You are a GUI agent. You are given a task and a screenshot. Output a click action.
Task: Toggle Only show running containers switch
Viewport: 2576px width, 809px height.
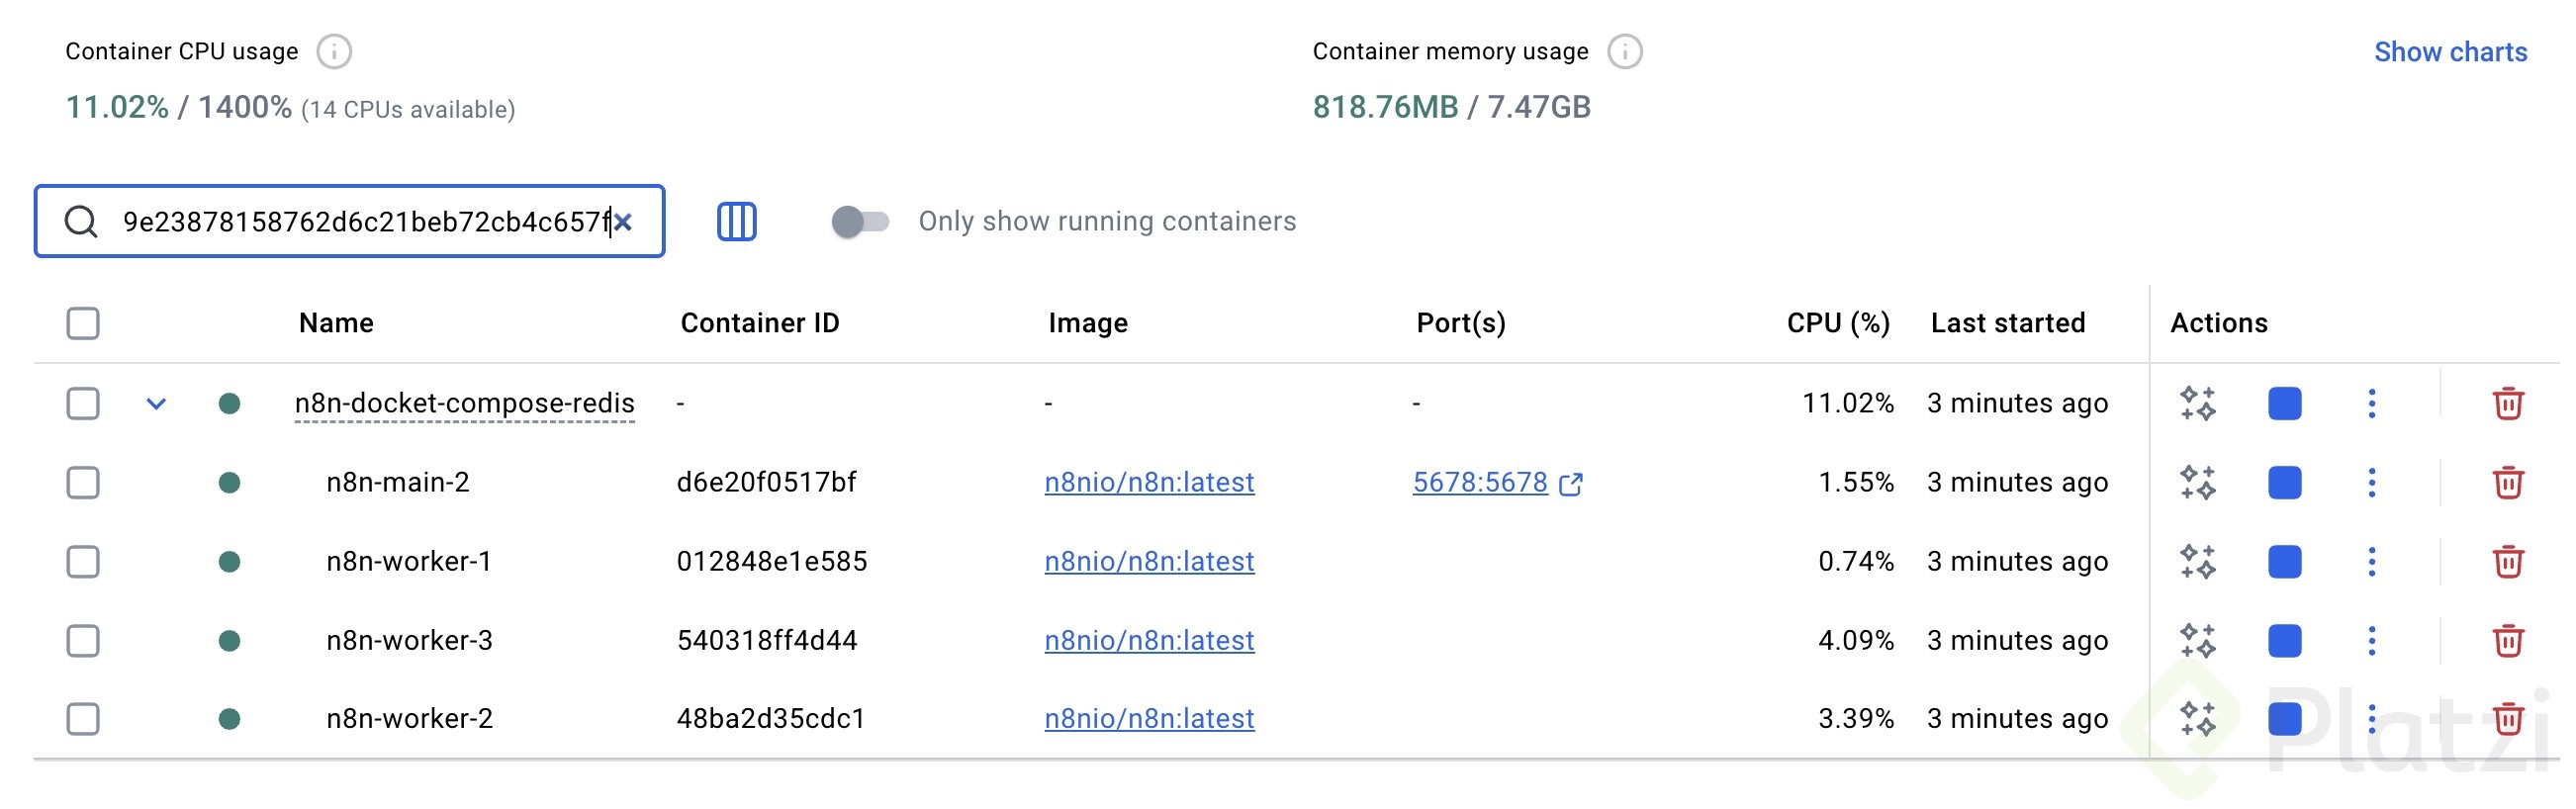(860, 221)
